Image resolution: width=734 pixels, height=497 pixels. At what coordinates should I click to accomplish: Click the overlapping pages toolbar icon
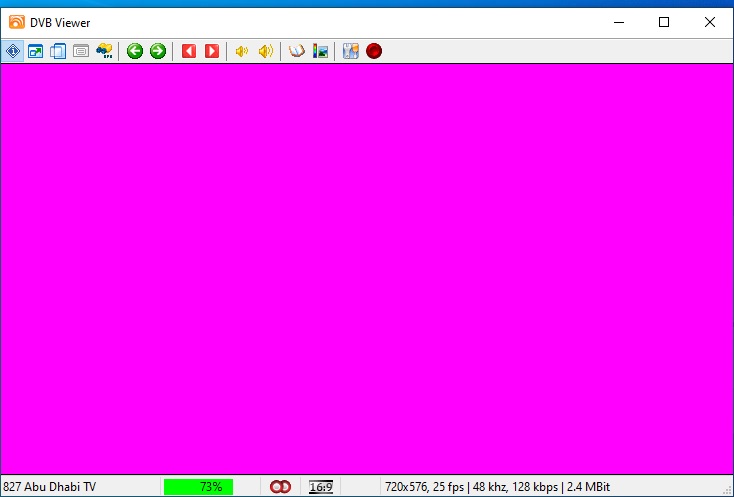coord(58,51)
